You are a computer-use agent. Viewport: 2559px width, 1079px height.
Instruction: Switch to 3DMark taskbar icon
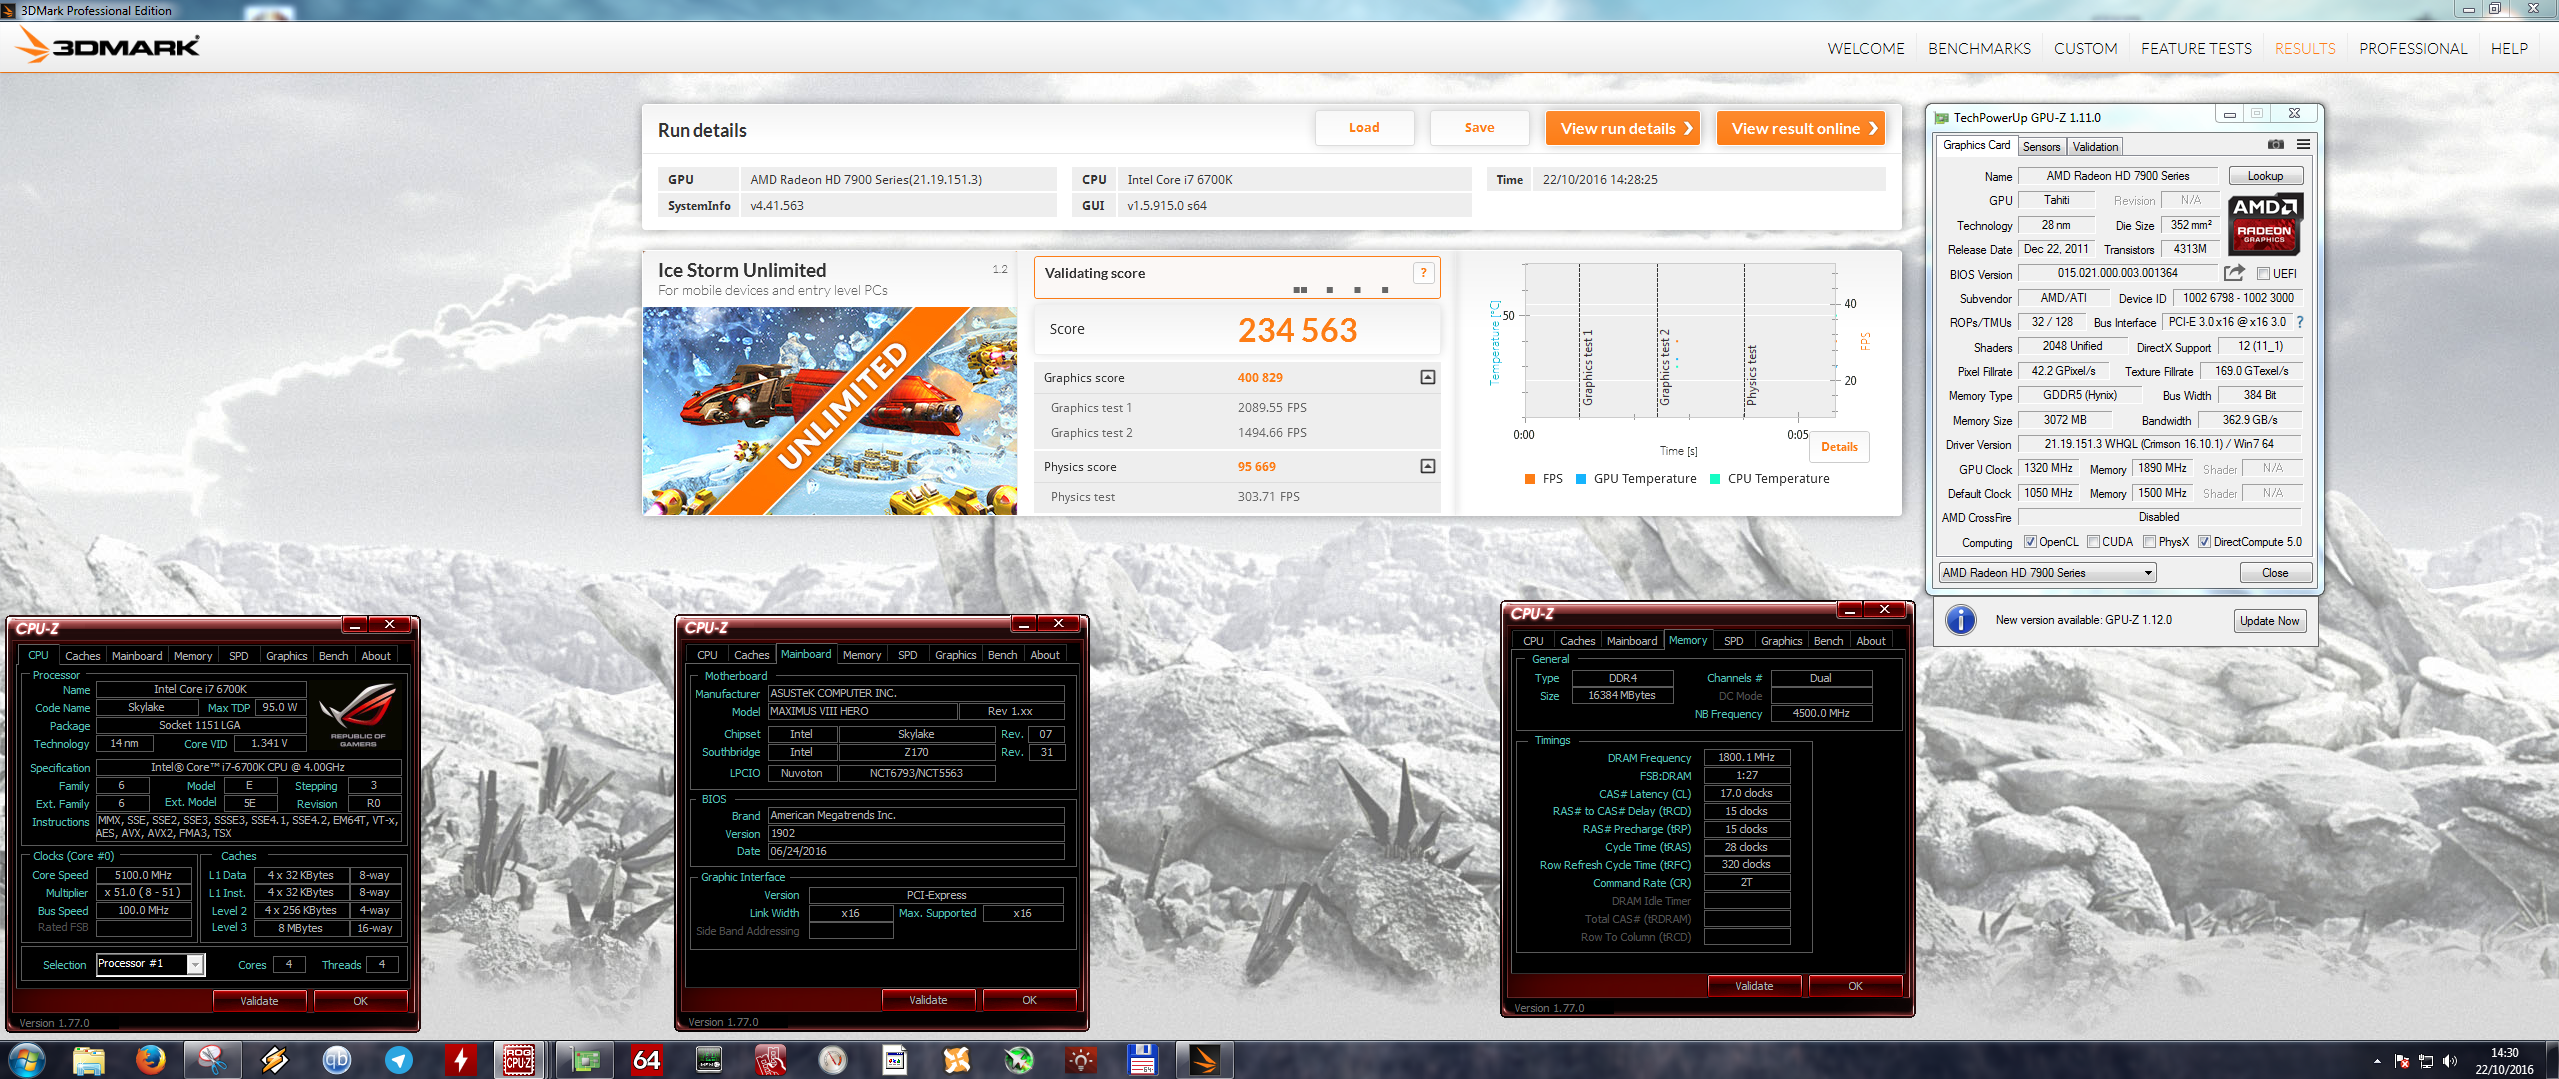coord(1205,1060)
